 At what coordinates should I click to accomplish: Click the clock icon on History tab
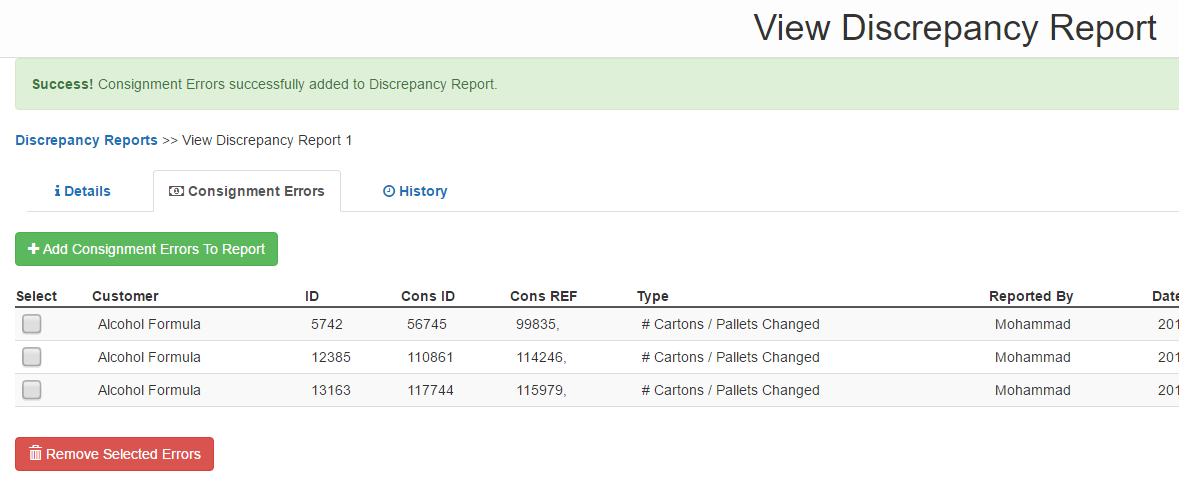coord(389,191)
